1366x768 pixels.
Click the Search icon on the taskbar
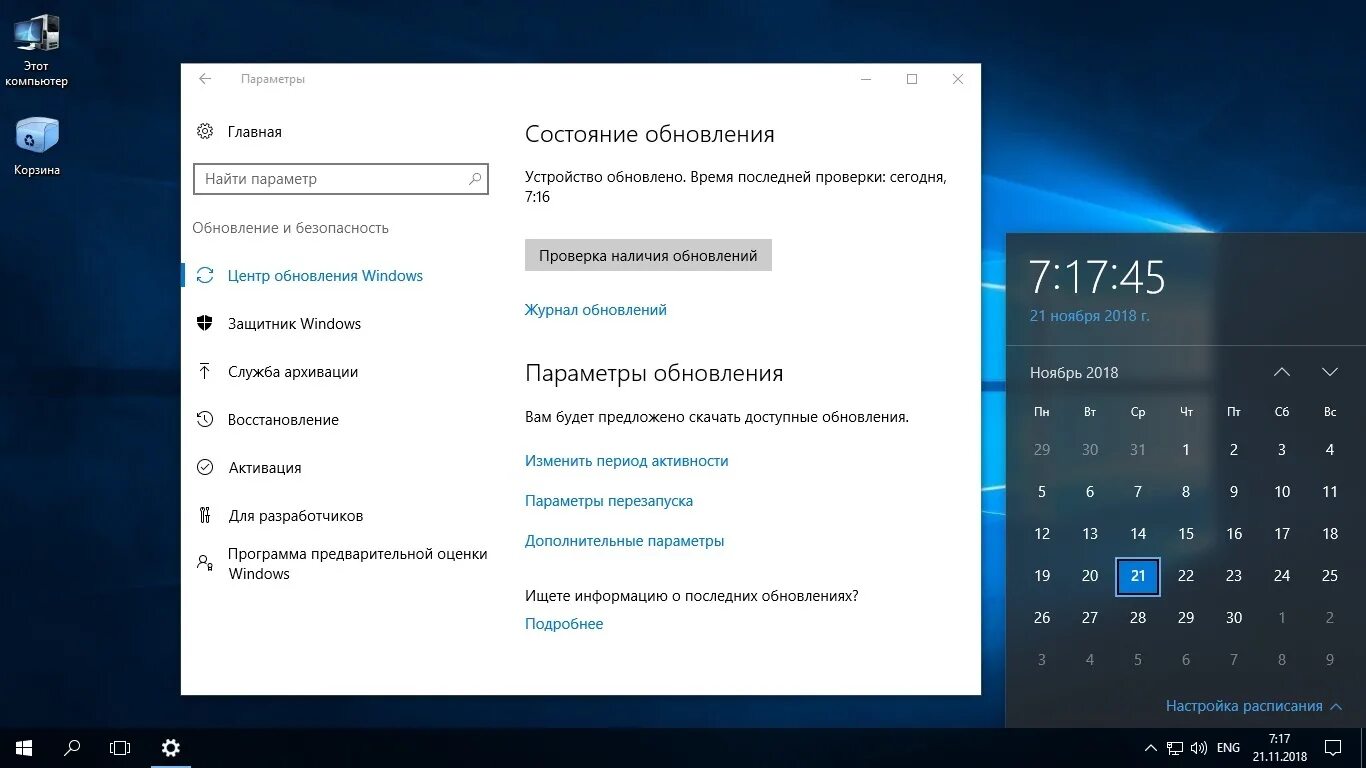[x=70, y=747]
